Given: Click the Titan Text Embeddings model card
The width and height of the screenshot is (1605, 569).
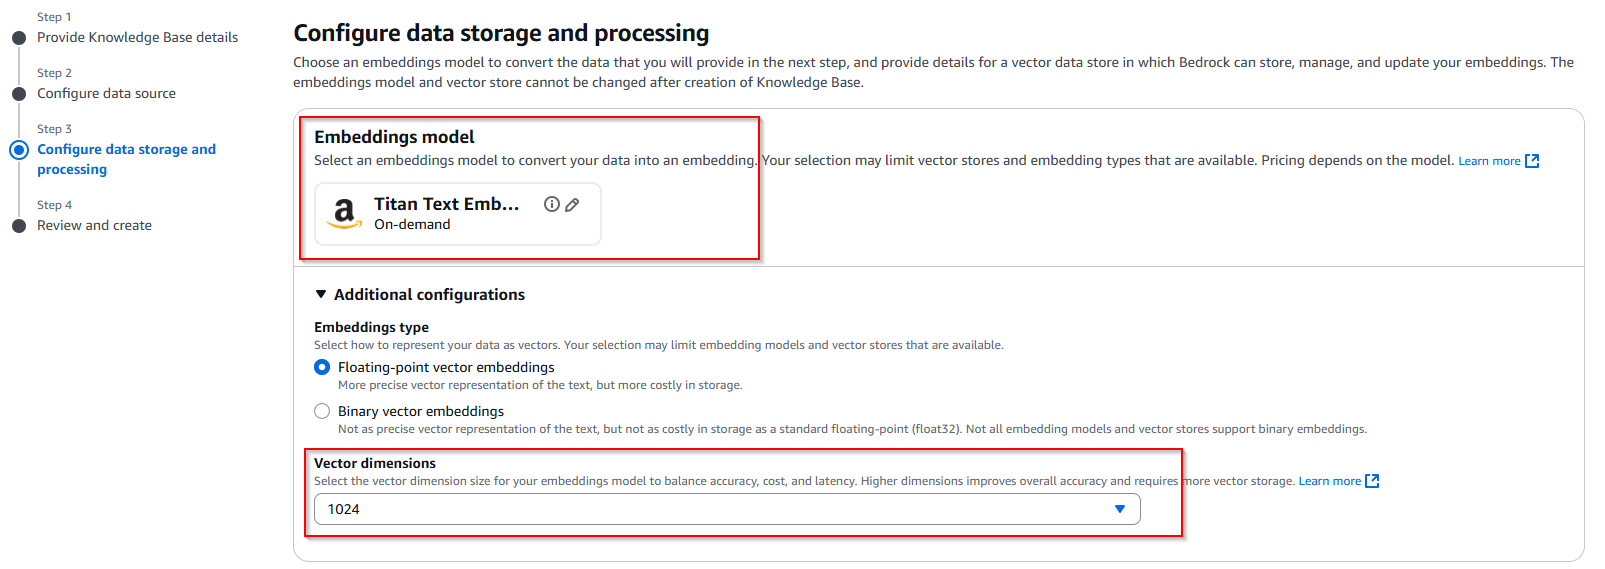Looking at the screenshot, I should pyautogui.click(x=458, y=214).
